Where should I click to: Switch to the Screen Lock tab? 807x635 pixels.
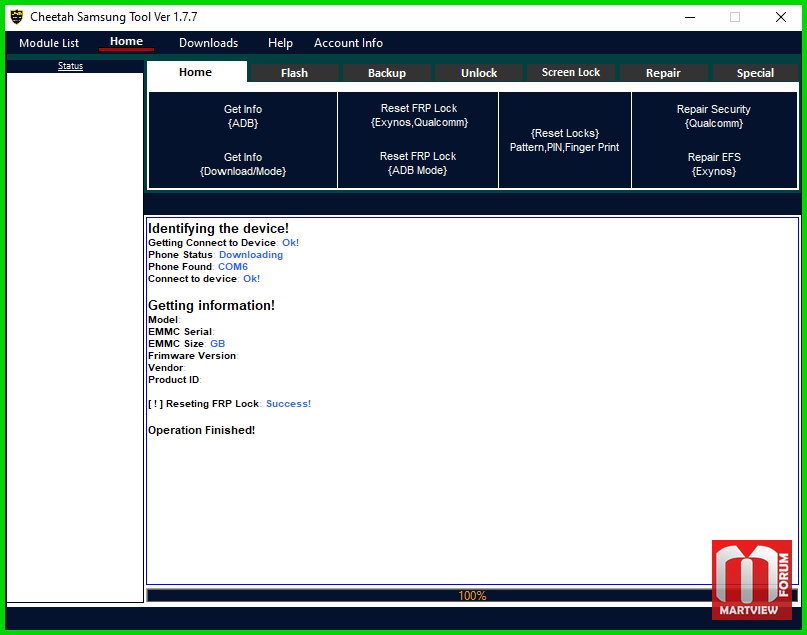tap(571, 73)
